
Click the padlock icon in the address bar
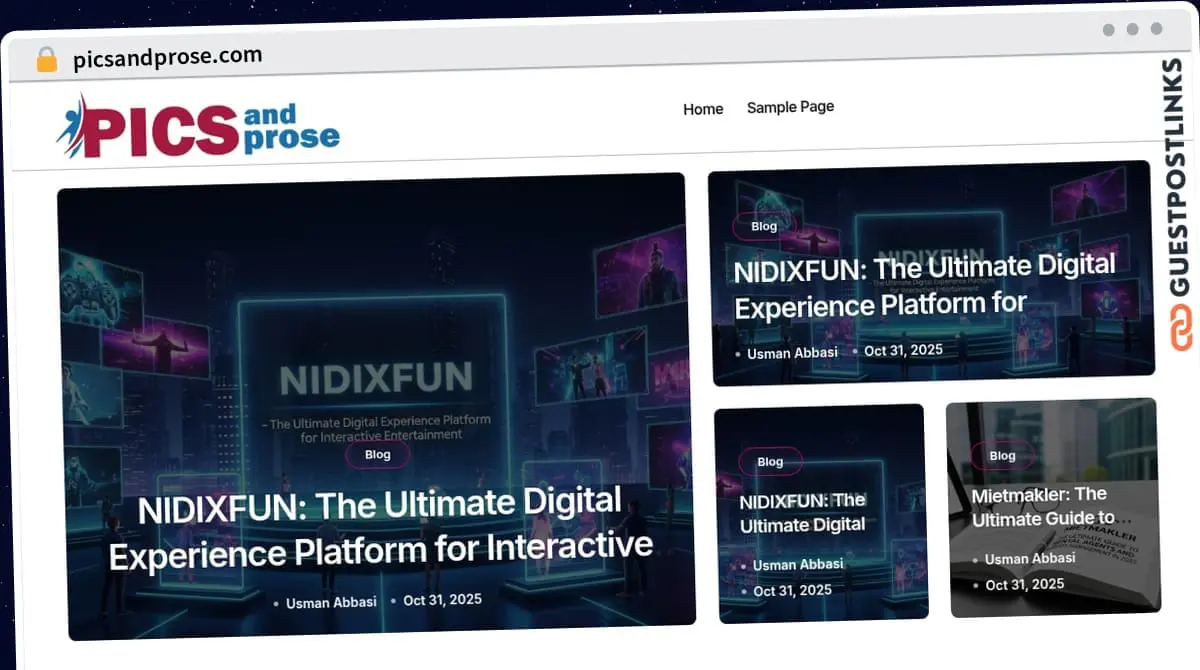pyautogui.click(x=46, y=60)
